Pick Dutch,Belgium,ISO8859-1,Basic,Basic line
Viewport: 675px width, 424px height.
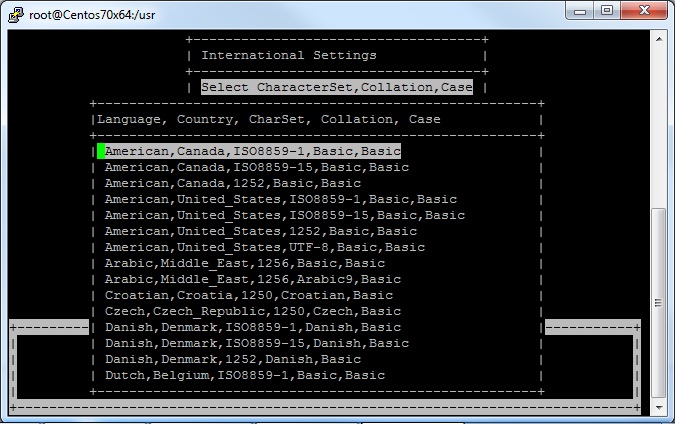pyautogui.click(x=244, y=376)
